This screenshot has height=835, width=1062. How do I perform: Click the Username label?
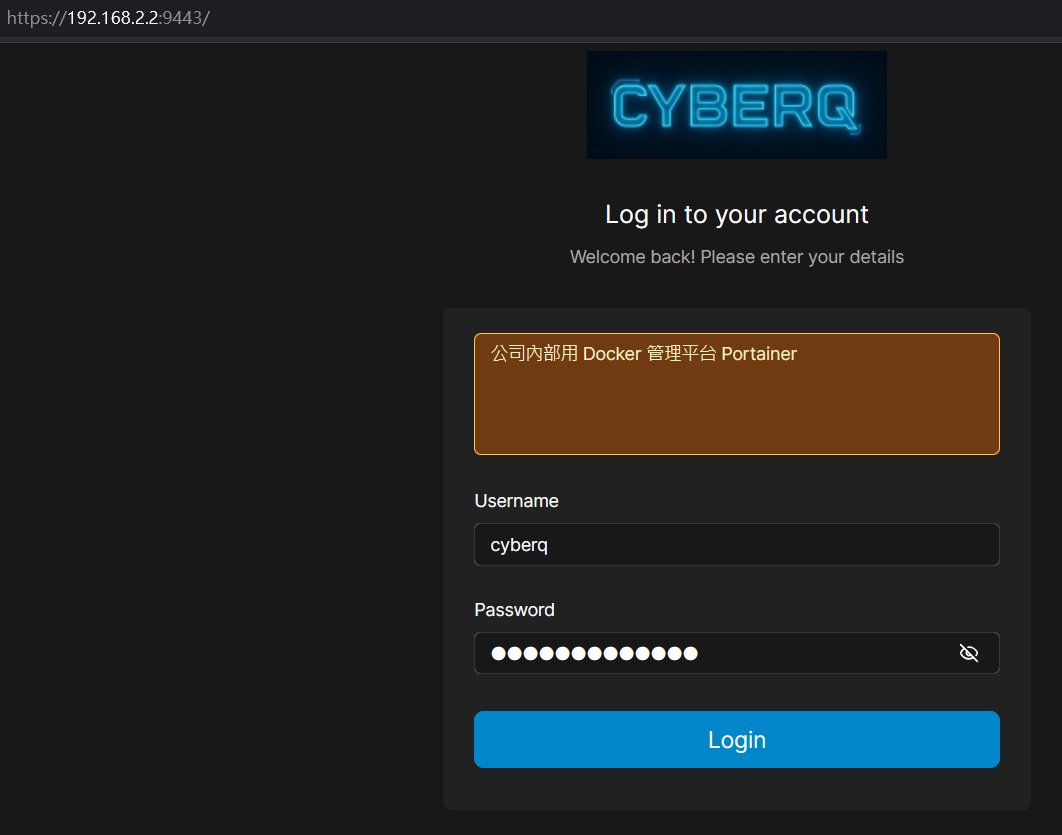[516, 501]
